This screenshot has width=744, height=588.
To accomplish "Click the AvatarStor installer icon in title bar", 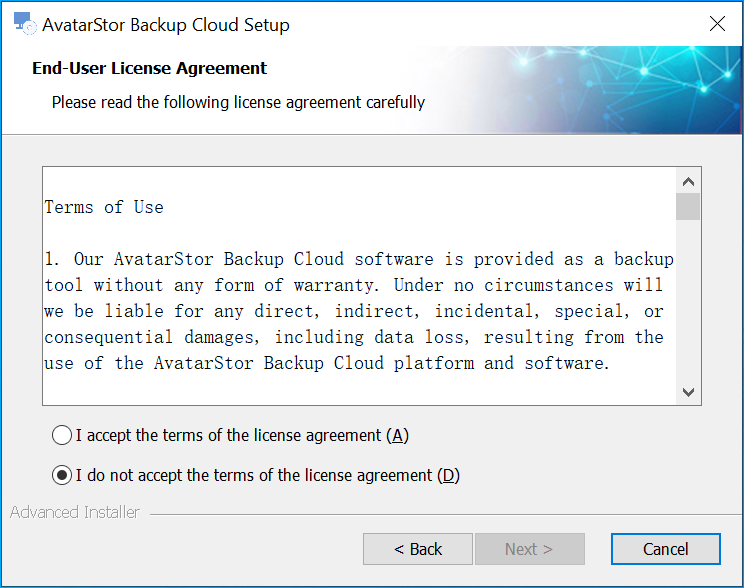I will 25,24.
